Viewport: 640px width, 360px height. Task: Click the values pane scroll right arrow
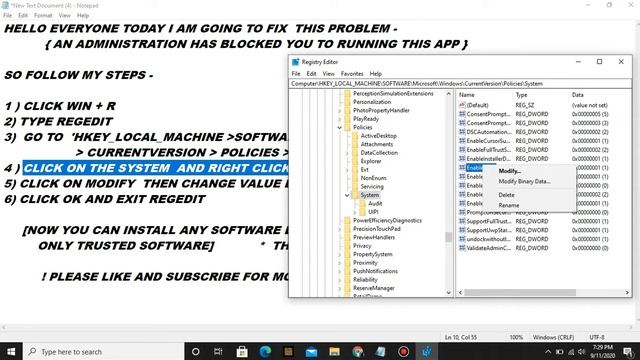(x=627, y=293)
